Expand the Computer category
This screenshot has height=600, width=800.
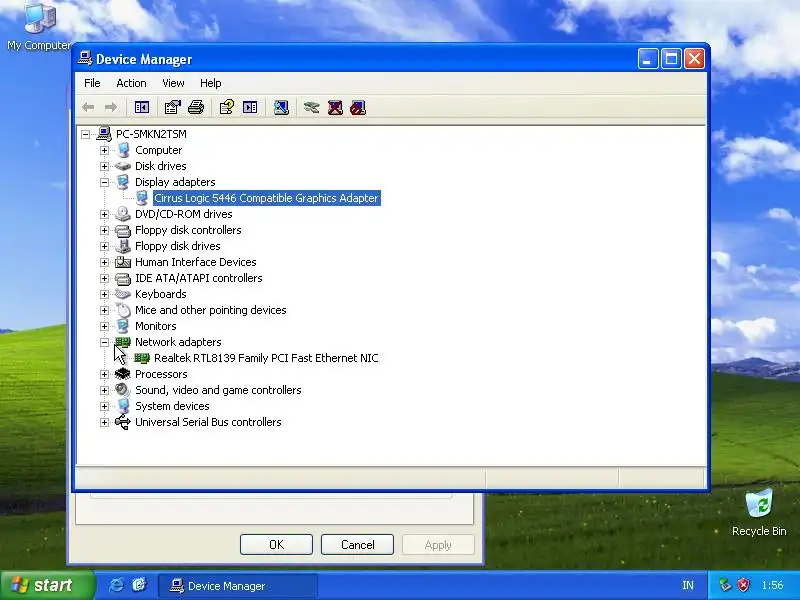[x=105, y=150]
